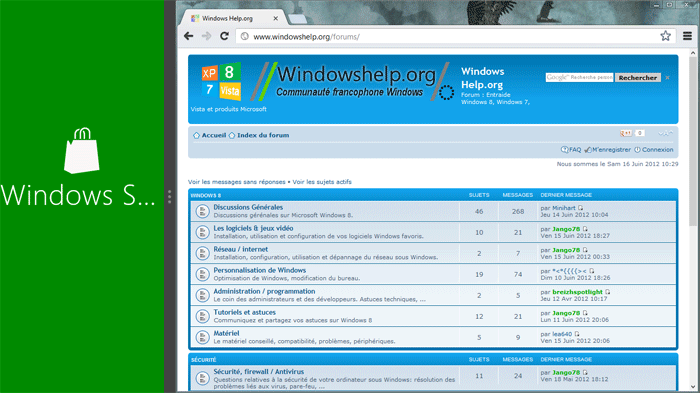Open Jango78 profile in Tutoriels et astuces row
Screen dimensions: 700x393
(x=566, y=313)
